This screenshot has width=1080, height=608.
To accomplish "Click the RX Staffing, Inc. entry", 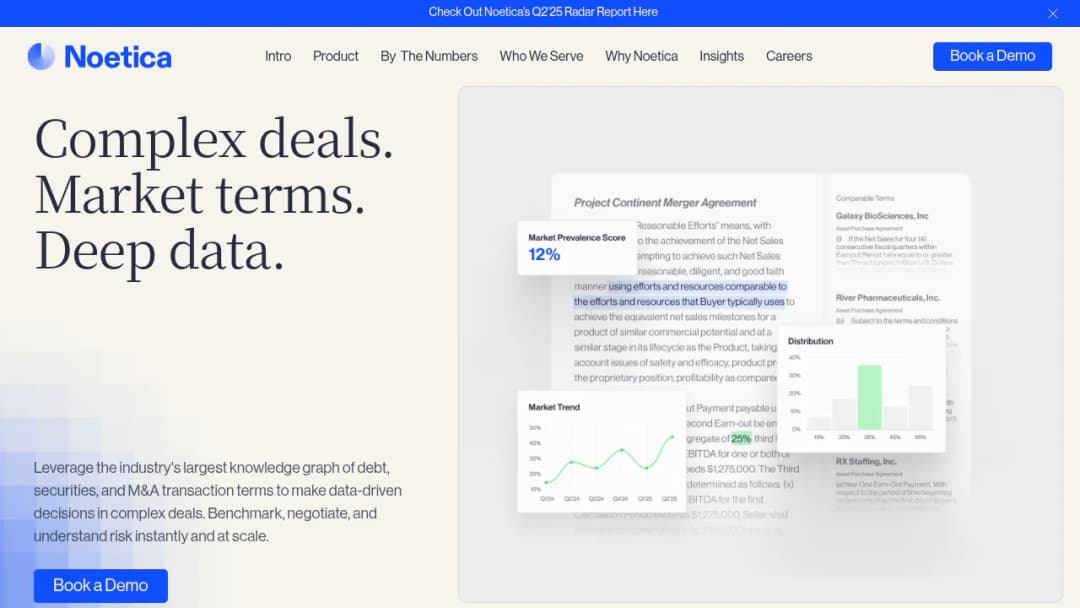I will (866, 461).
